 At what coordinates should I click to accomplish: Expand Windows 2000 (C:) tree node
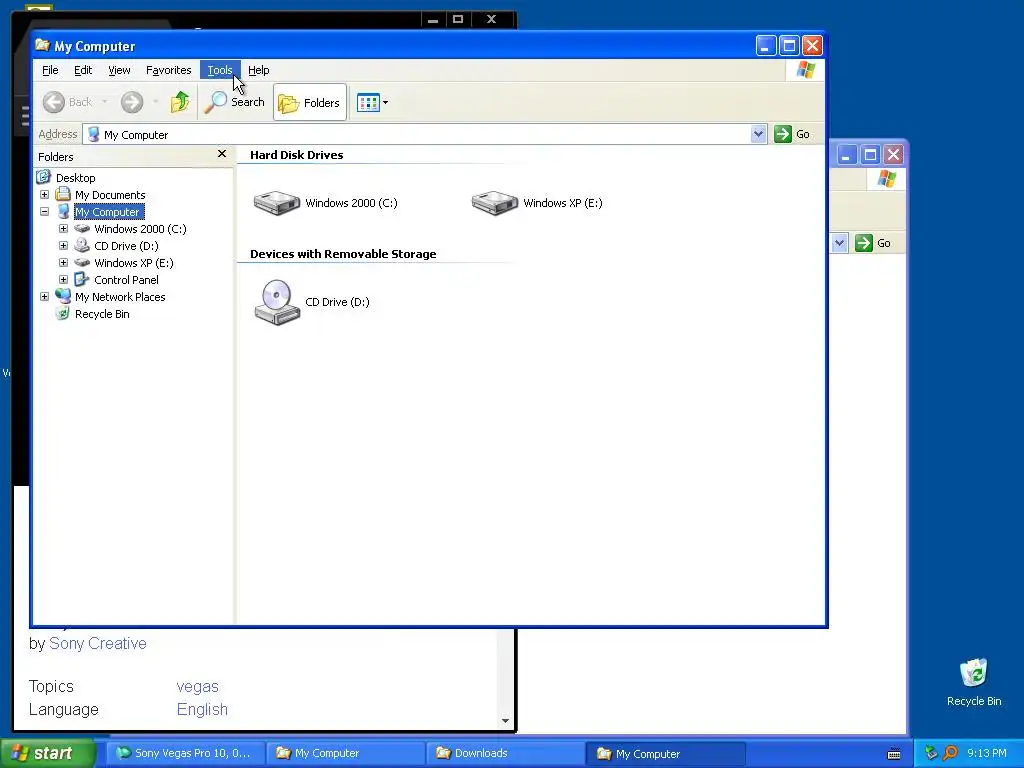click(x=63, y=229)
